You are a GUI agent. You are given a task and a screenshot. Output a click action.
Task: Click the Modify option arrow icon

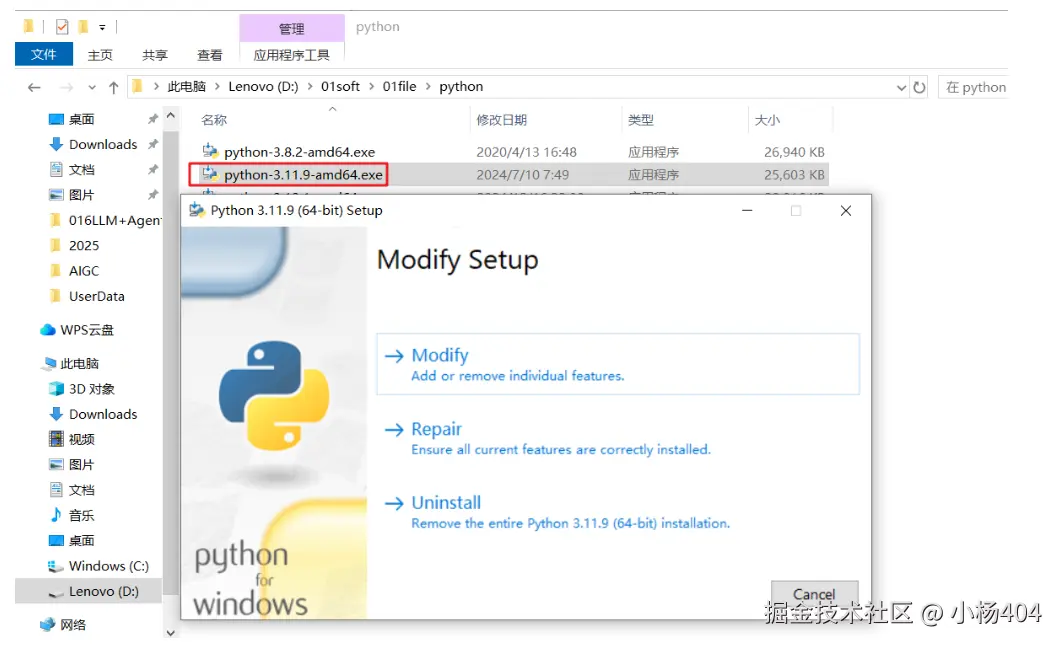pyautogui.click(x=394, y=356)
